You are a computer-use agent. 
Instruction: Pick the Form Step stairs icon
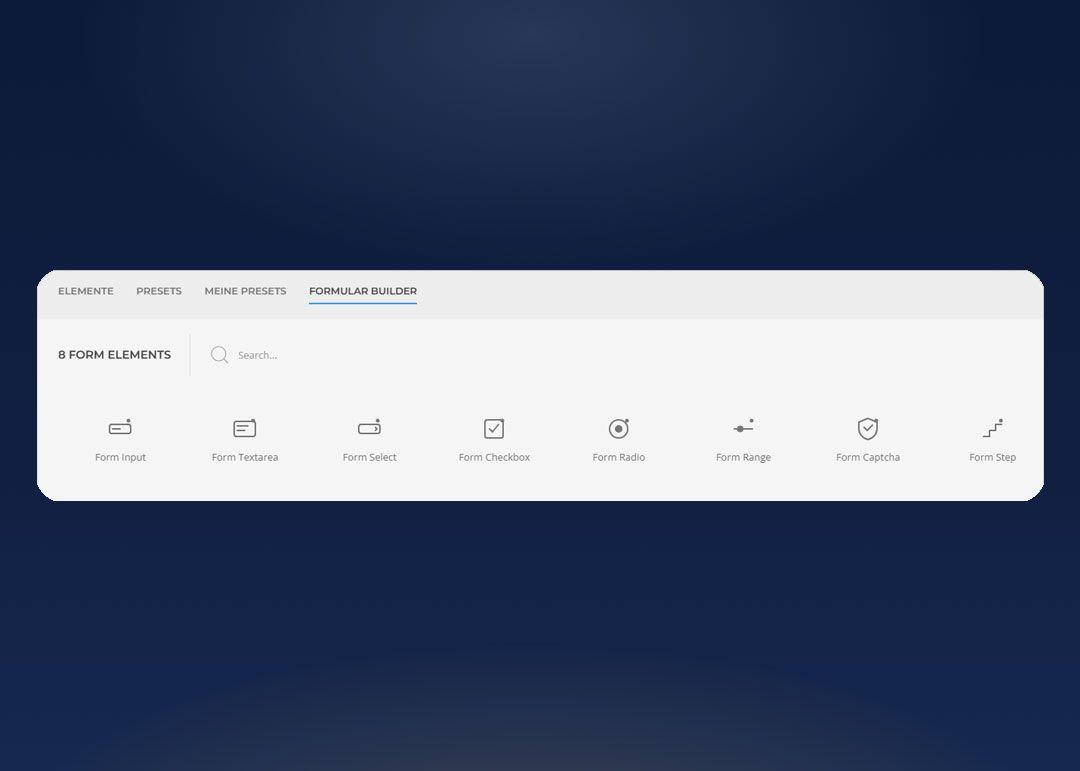coord(993,428)
